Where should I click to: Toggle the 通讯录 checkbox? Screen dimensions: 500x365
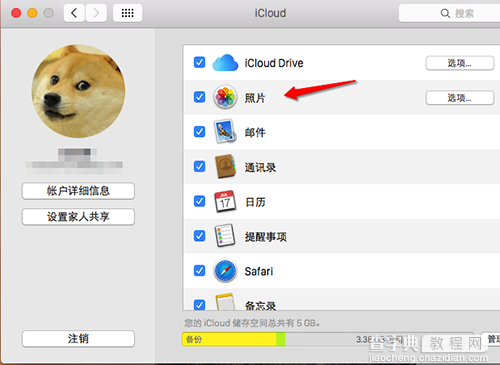tap(199, 166)
